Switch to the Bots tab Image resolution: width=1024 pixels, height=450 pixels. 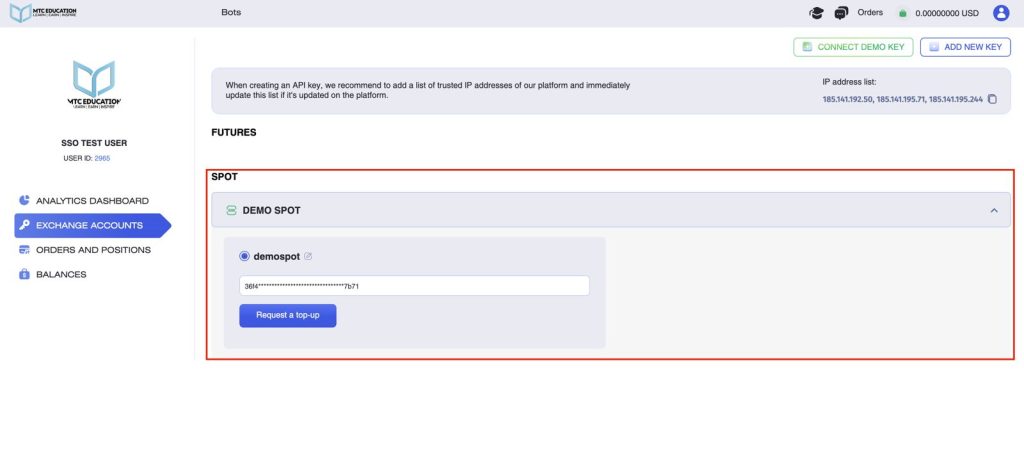[x=231, y=13]
